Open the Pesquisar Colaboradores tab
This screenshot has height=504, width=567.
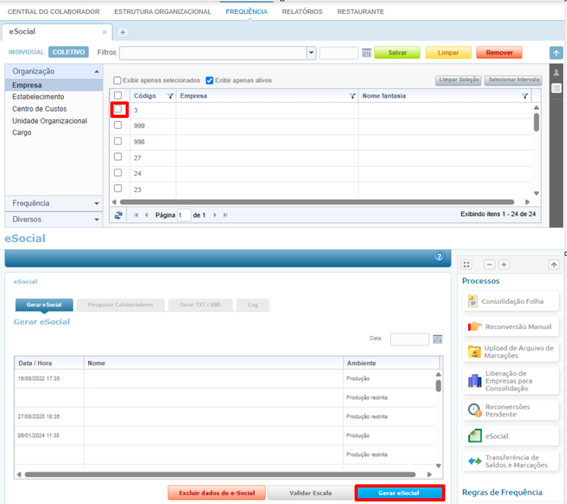click(120, 305)
